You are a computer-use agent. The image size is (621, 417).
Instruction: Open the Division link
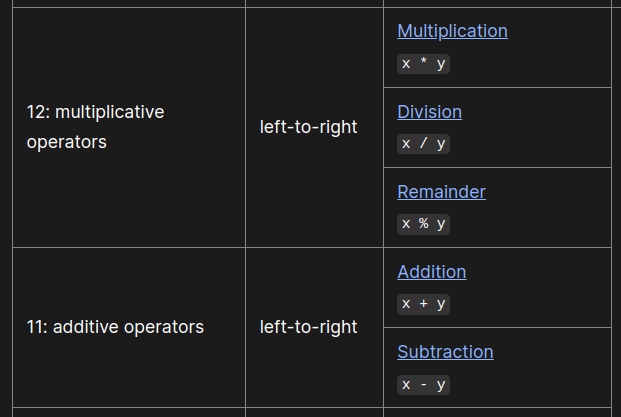429,111
